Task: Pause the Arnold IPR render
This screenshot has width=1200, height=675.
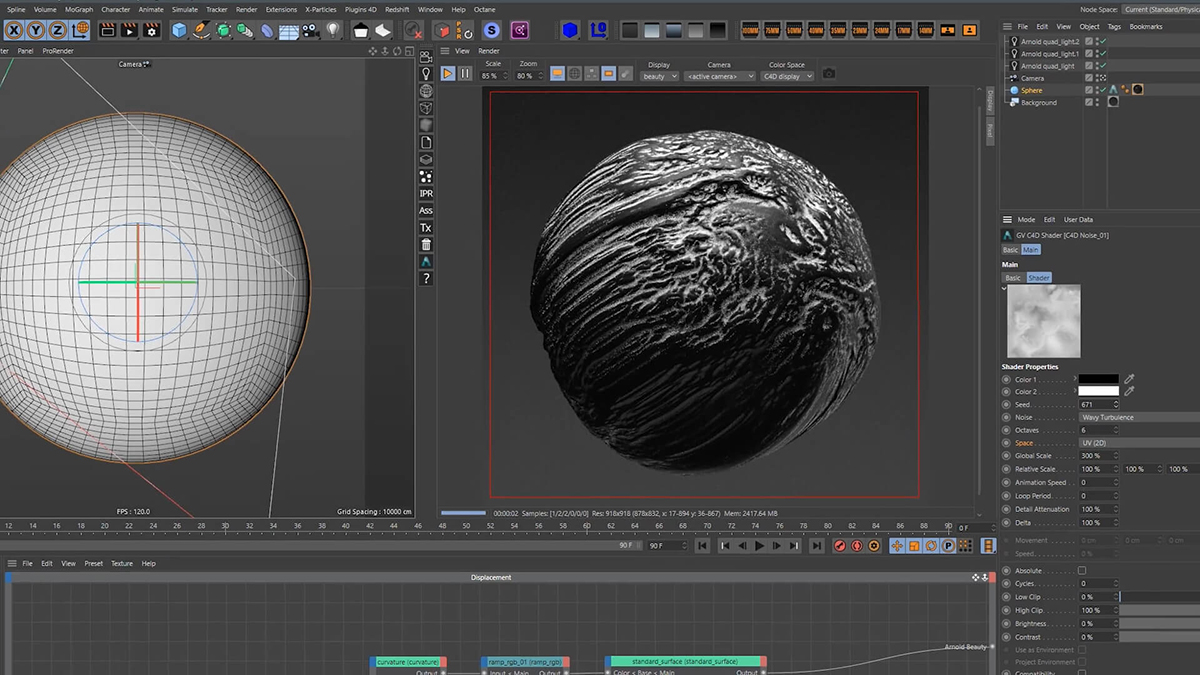Action: (465, 73)
